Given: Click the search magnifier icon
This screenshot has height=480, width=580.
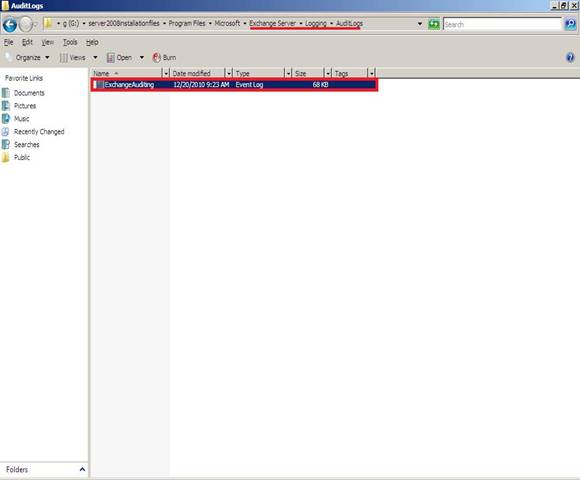Looking at the screenshot, I should click(x=570, y=24).
